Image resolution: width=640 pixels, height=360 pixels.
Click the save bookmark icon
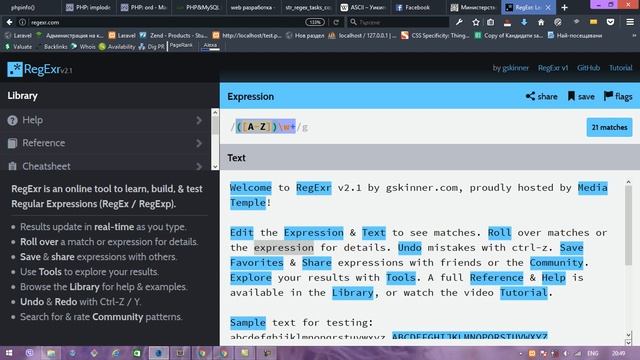[571, 96]
